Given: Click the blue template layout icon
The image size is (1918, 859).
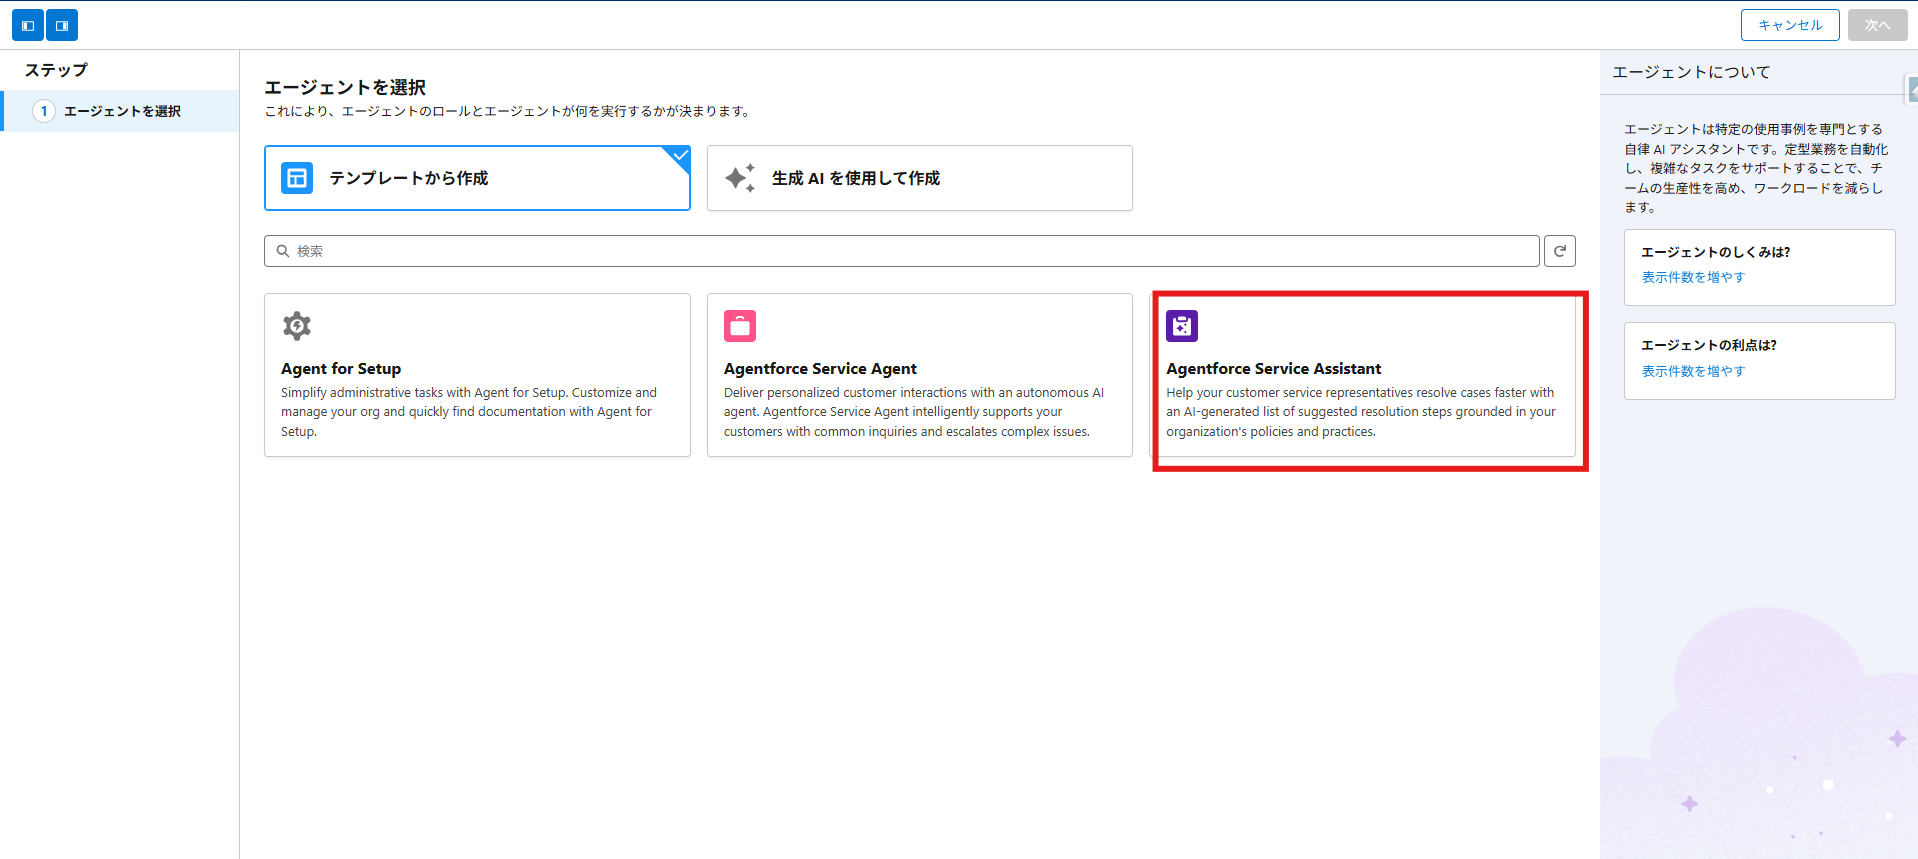Looking at the screenshot, I should coord(297,178).
